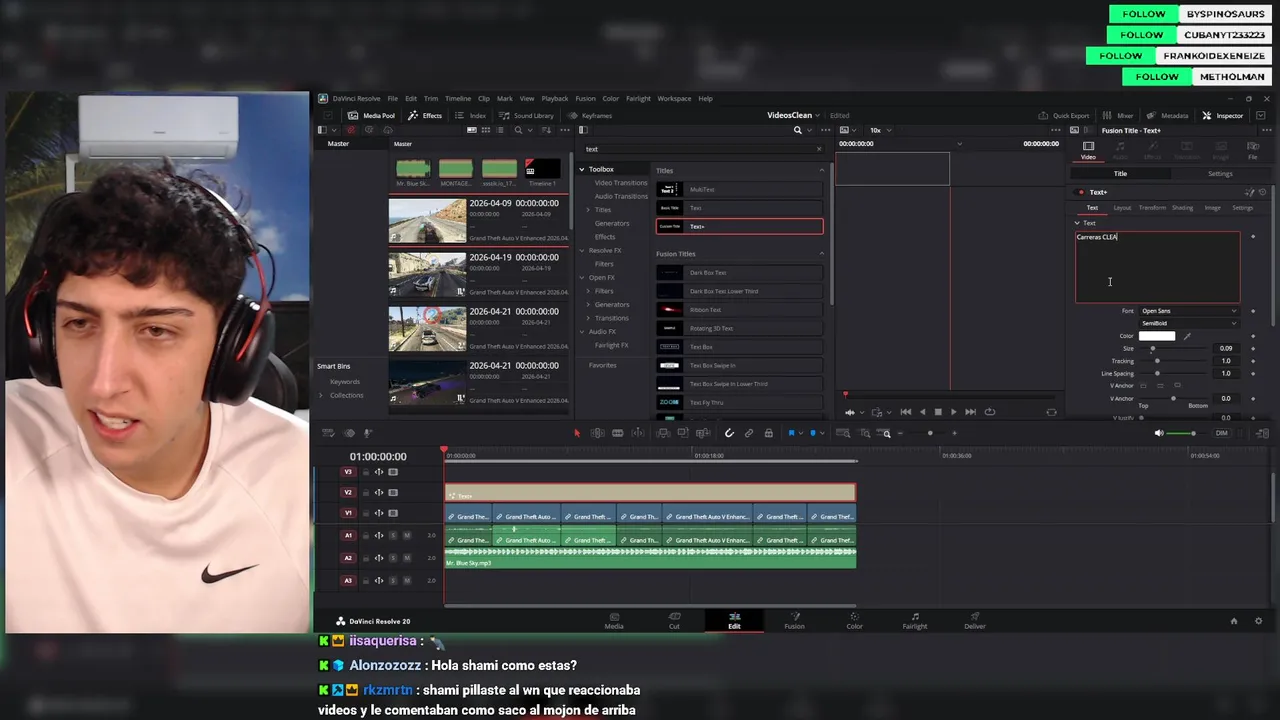The image size is (1280, 720).
Task: Disable video track V3 with its toggle
Action: click(393, 472)
